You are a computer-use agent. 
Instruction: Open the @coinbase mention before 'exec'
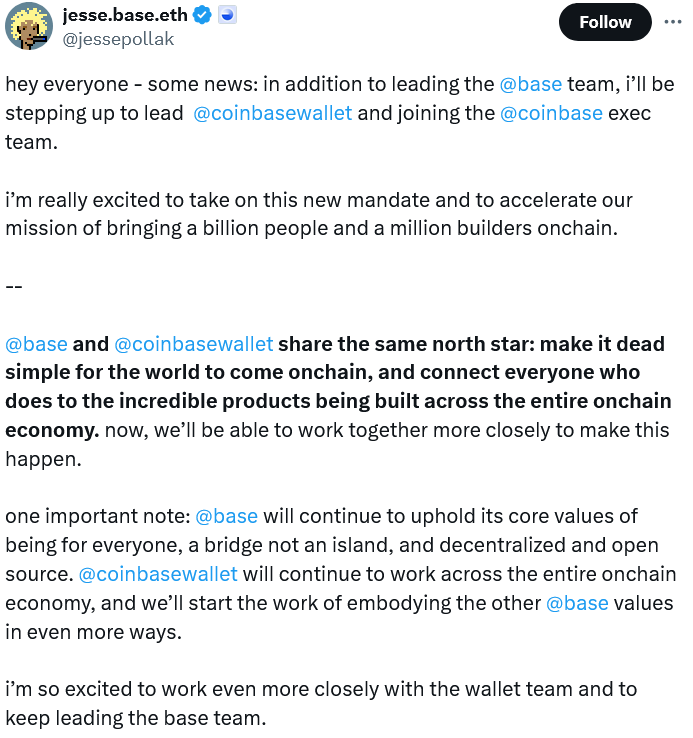[x=551, y=113]
